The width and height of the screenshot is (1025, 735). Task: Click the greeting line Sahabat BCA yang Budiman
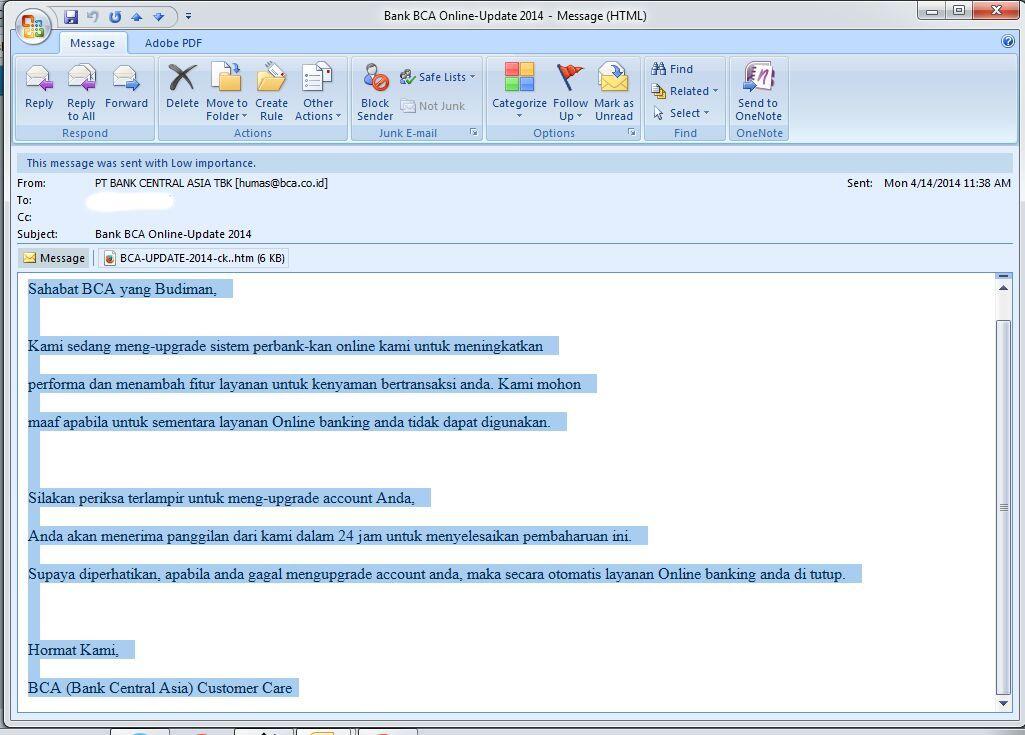point(122,289)
